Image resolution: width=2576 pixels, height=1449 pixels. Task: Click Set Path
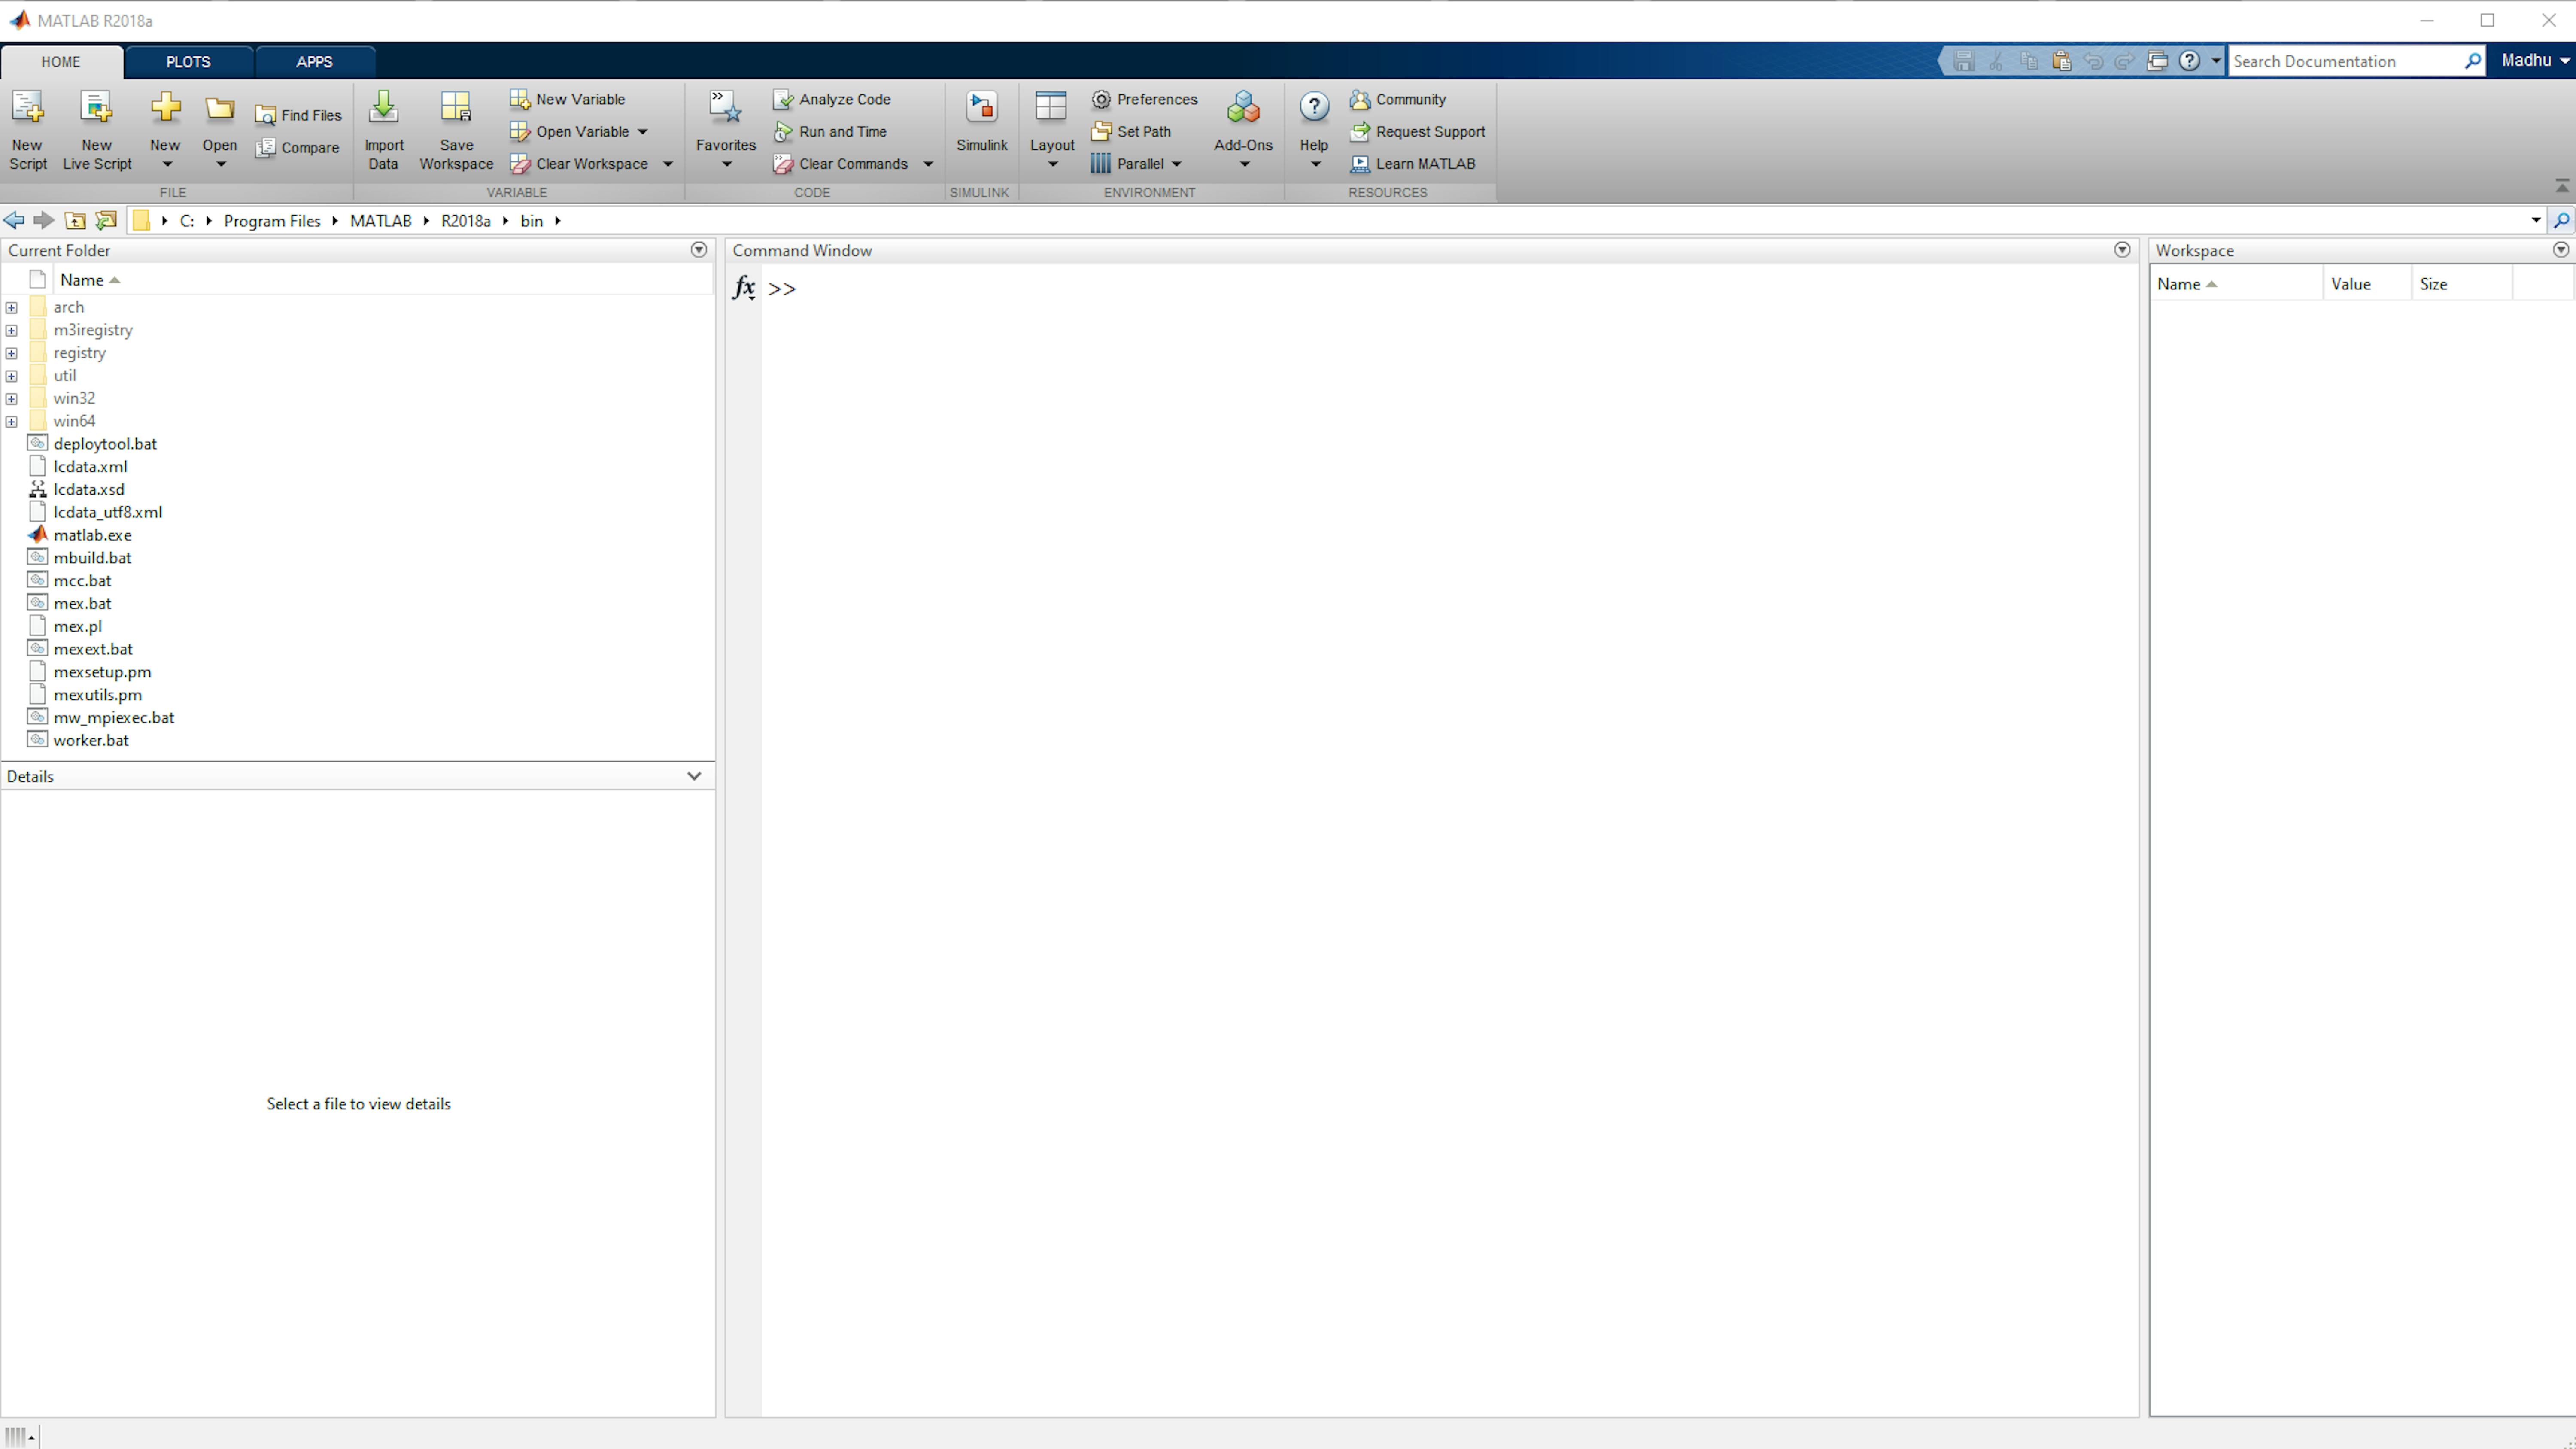click(1131, 131)
